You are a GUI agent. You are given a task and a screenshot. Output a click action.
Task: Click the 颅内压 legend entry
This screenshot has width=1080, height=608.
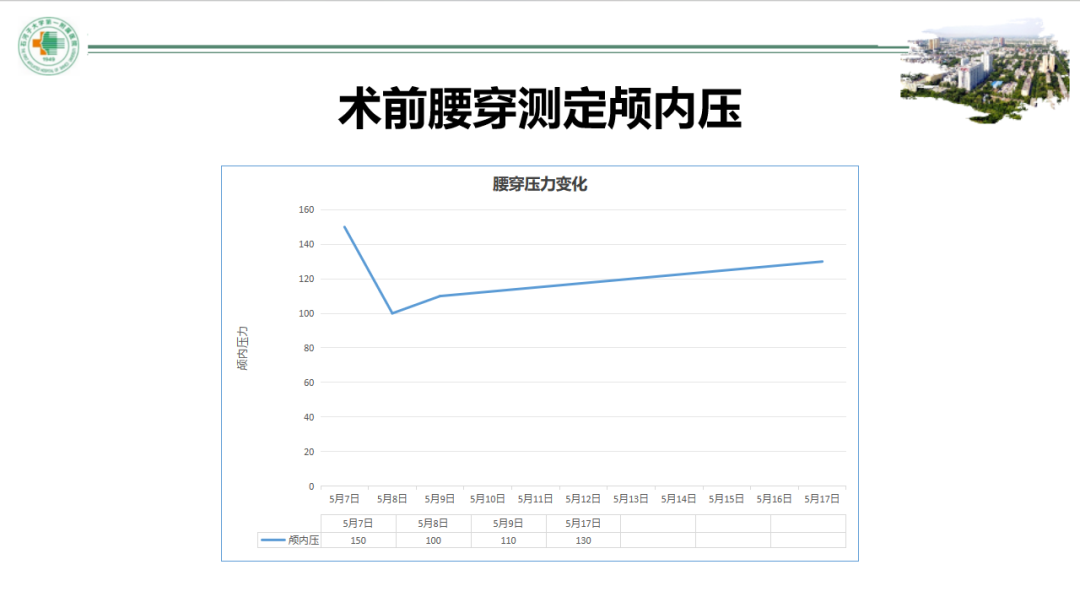point(290,541)
